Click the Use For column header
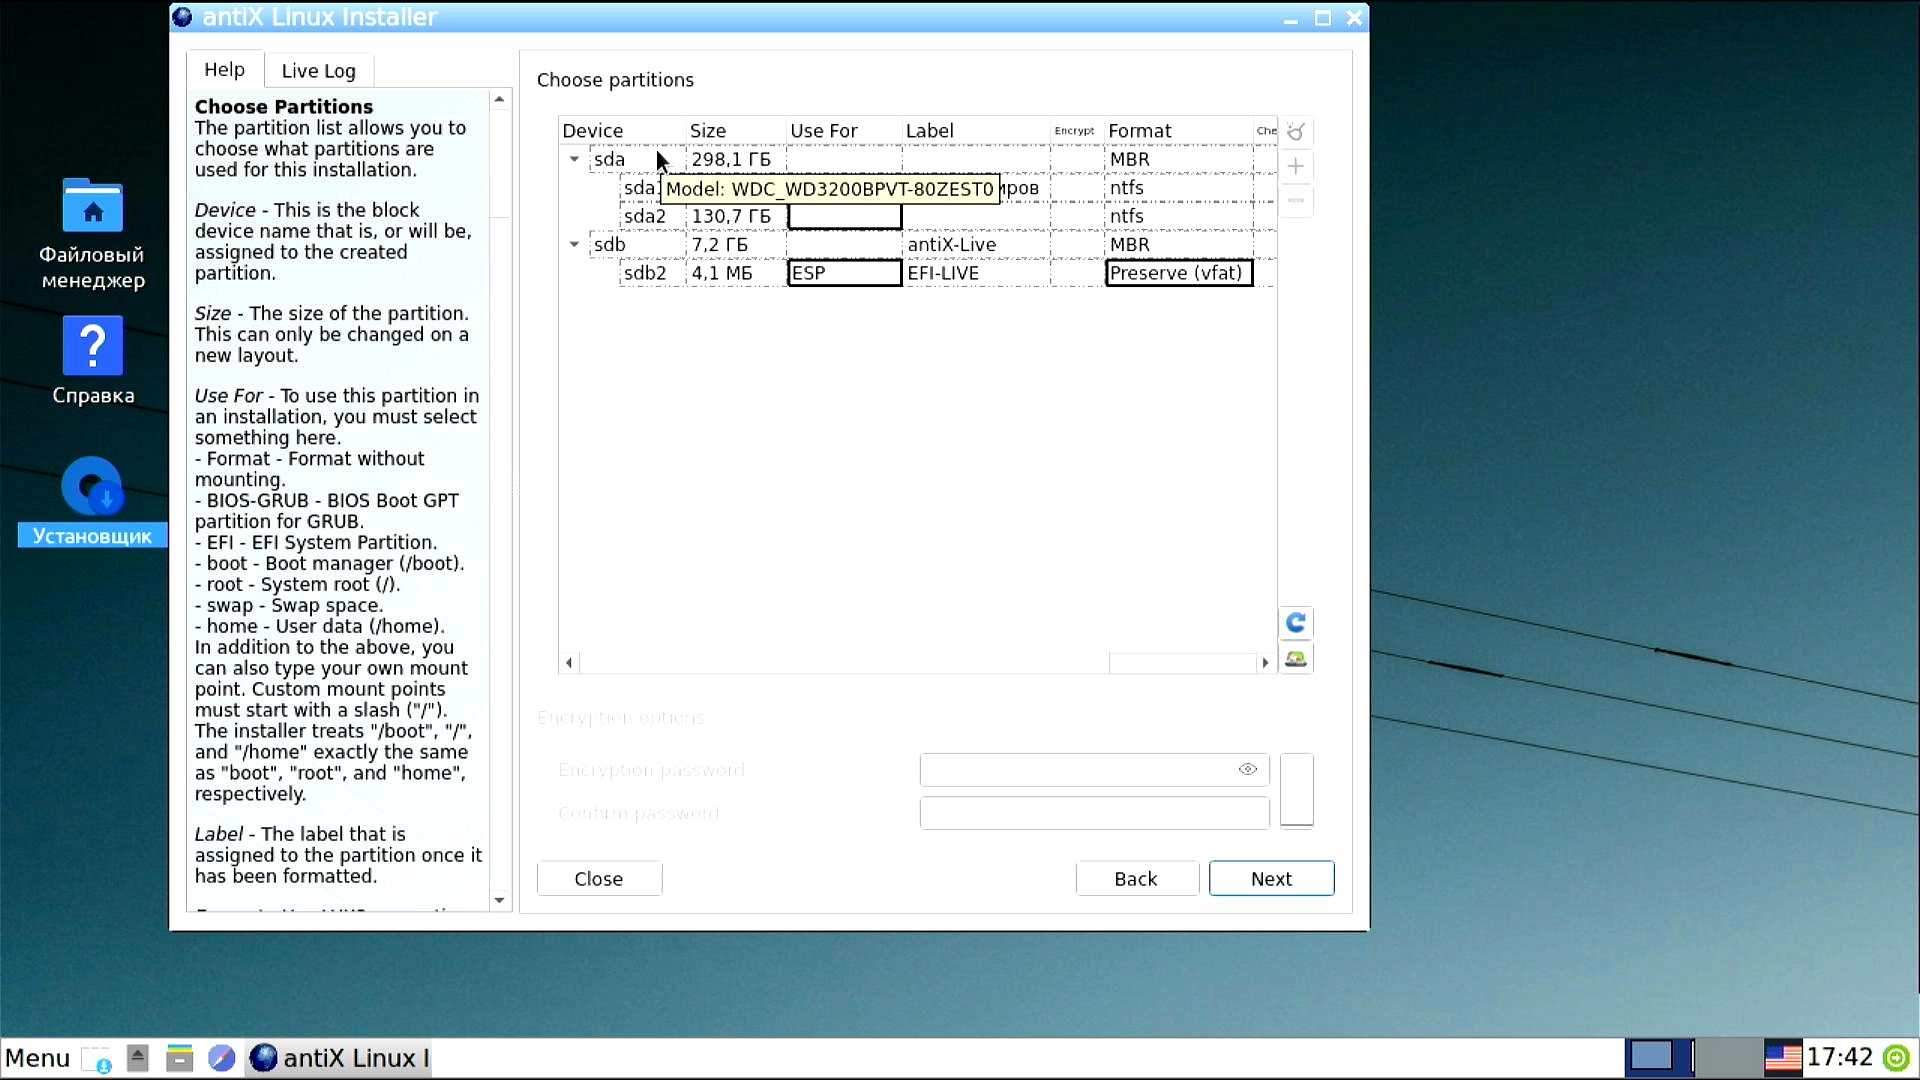This screenshot has width=1920, height=1080. pos(844,131)
